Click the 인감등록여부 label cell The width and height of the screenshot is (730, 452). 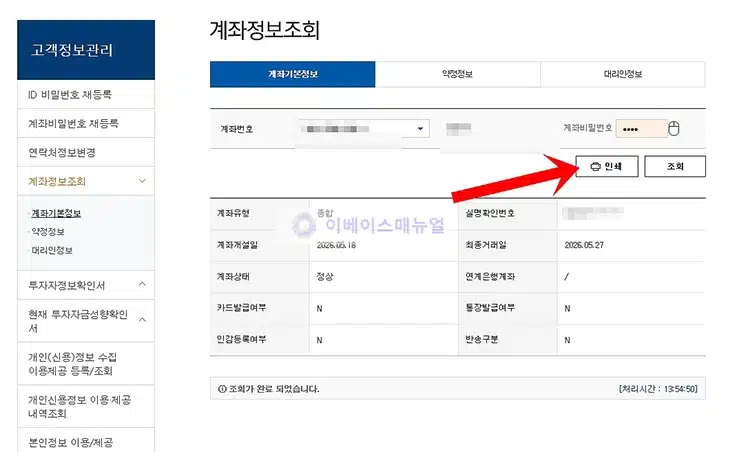coord(259,340)
